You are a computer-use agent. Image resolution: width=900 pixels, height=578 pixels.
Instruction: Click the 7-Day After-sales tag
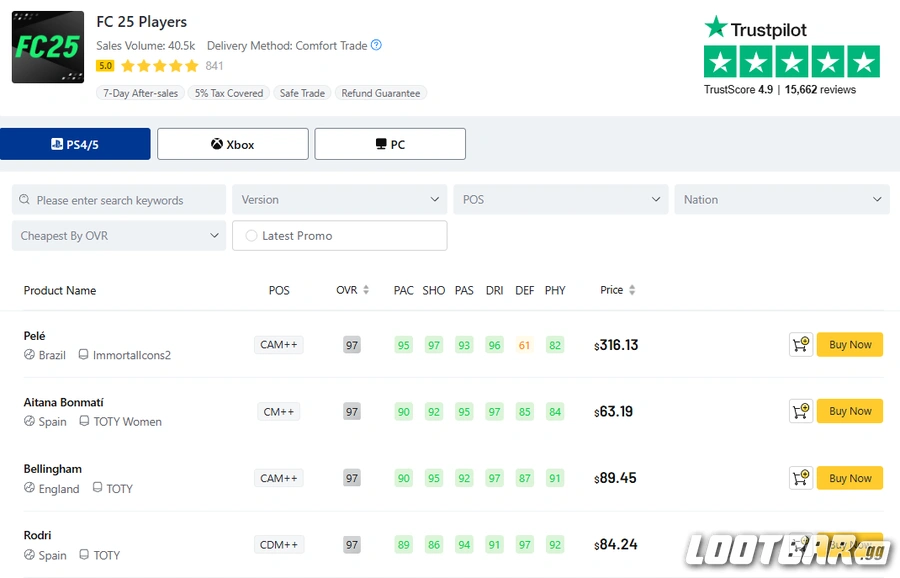click(x=141, y=93)
